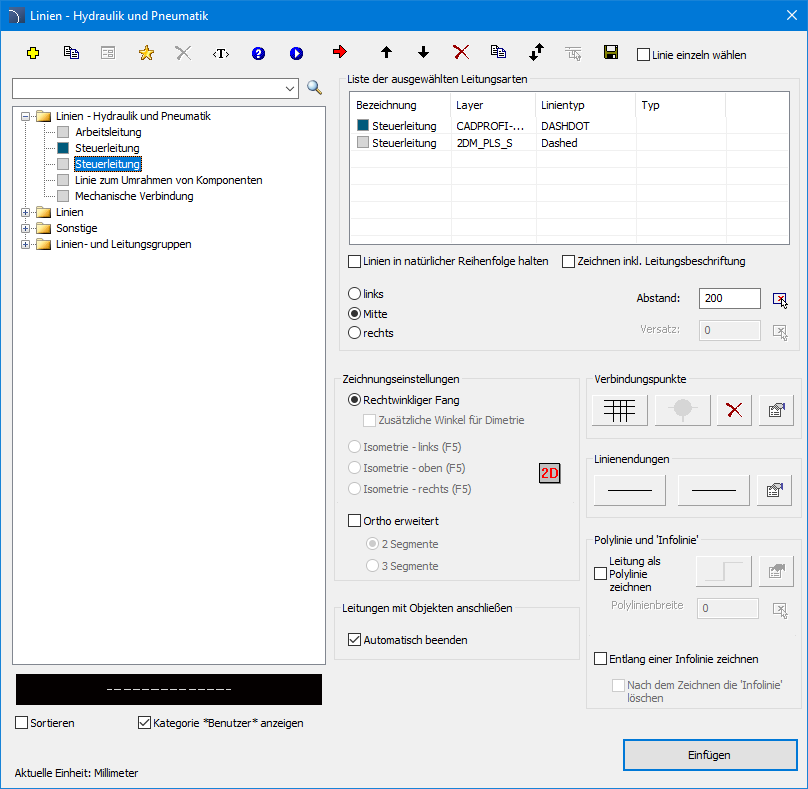Select 'Mechanische Verbindung' tree item
The image size is (808, 789).
click(134, 196)
